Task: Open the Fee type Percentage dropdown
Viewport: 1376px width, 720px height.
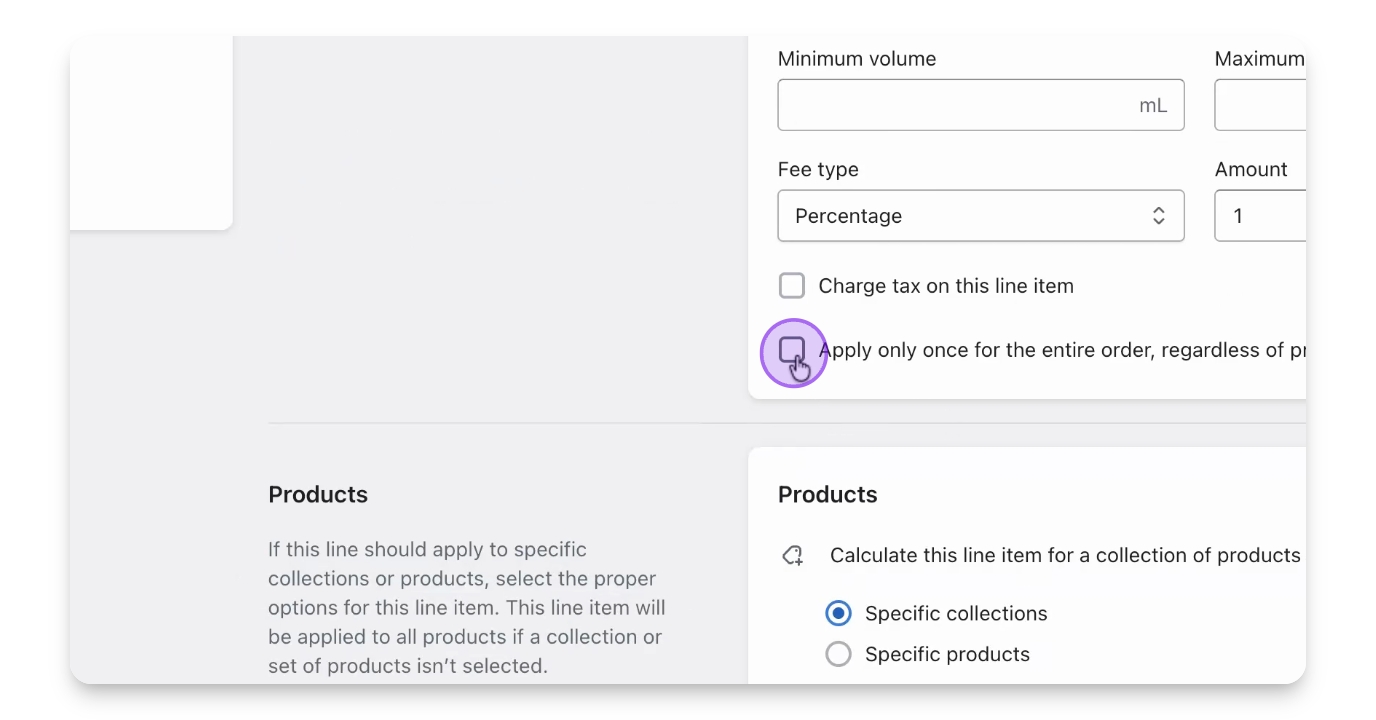Action: (980, 216)
